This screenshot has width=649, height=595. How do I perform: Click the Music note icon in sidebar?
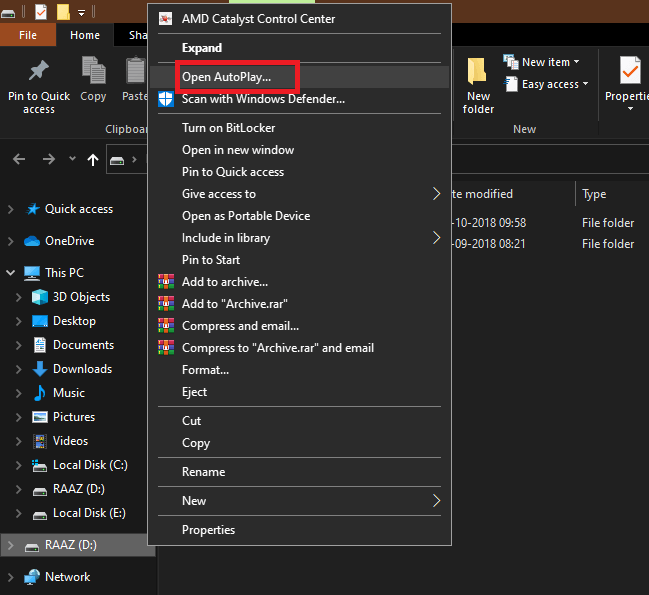coord(40,393)
